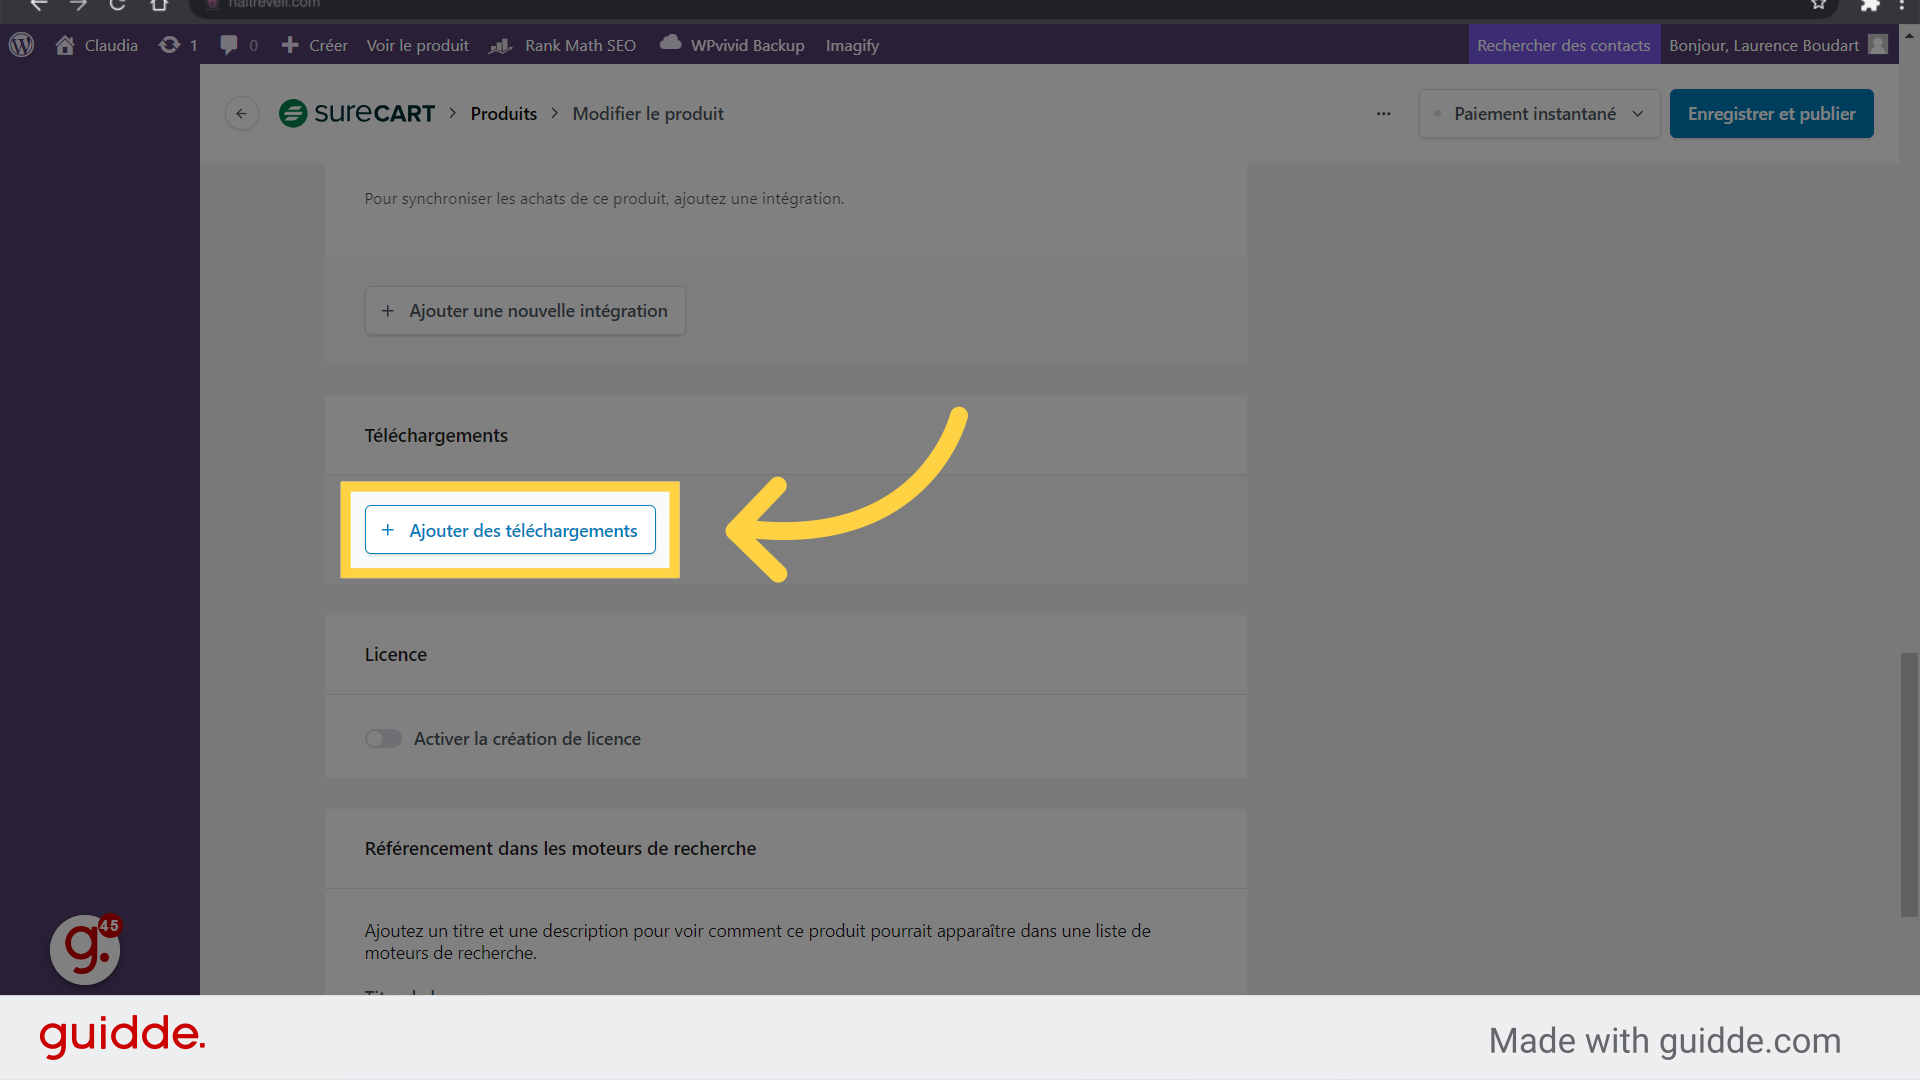Click the user avatar in admin bar
Image resolution: width=1920 pixels, height=1080 pixels.
1878,45
